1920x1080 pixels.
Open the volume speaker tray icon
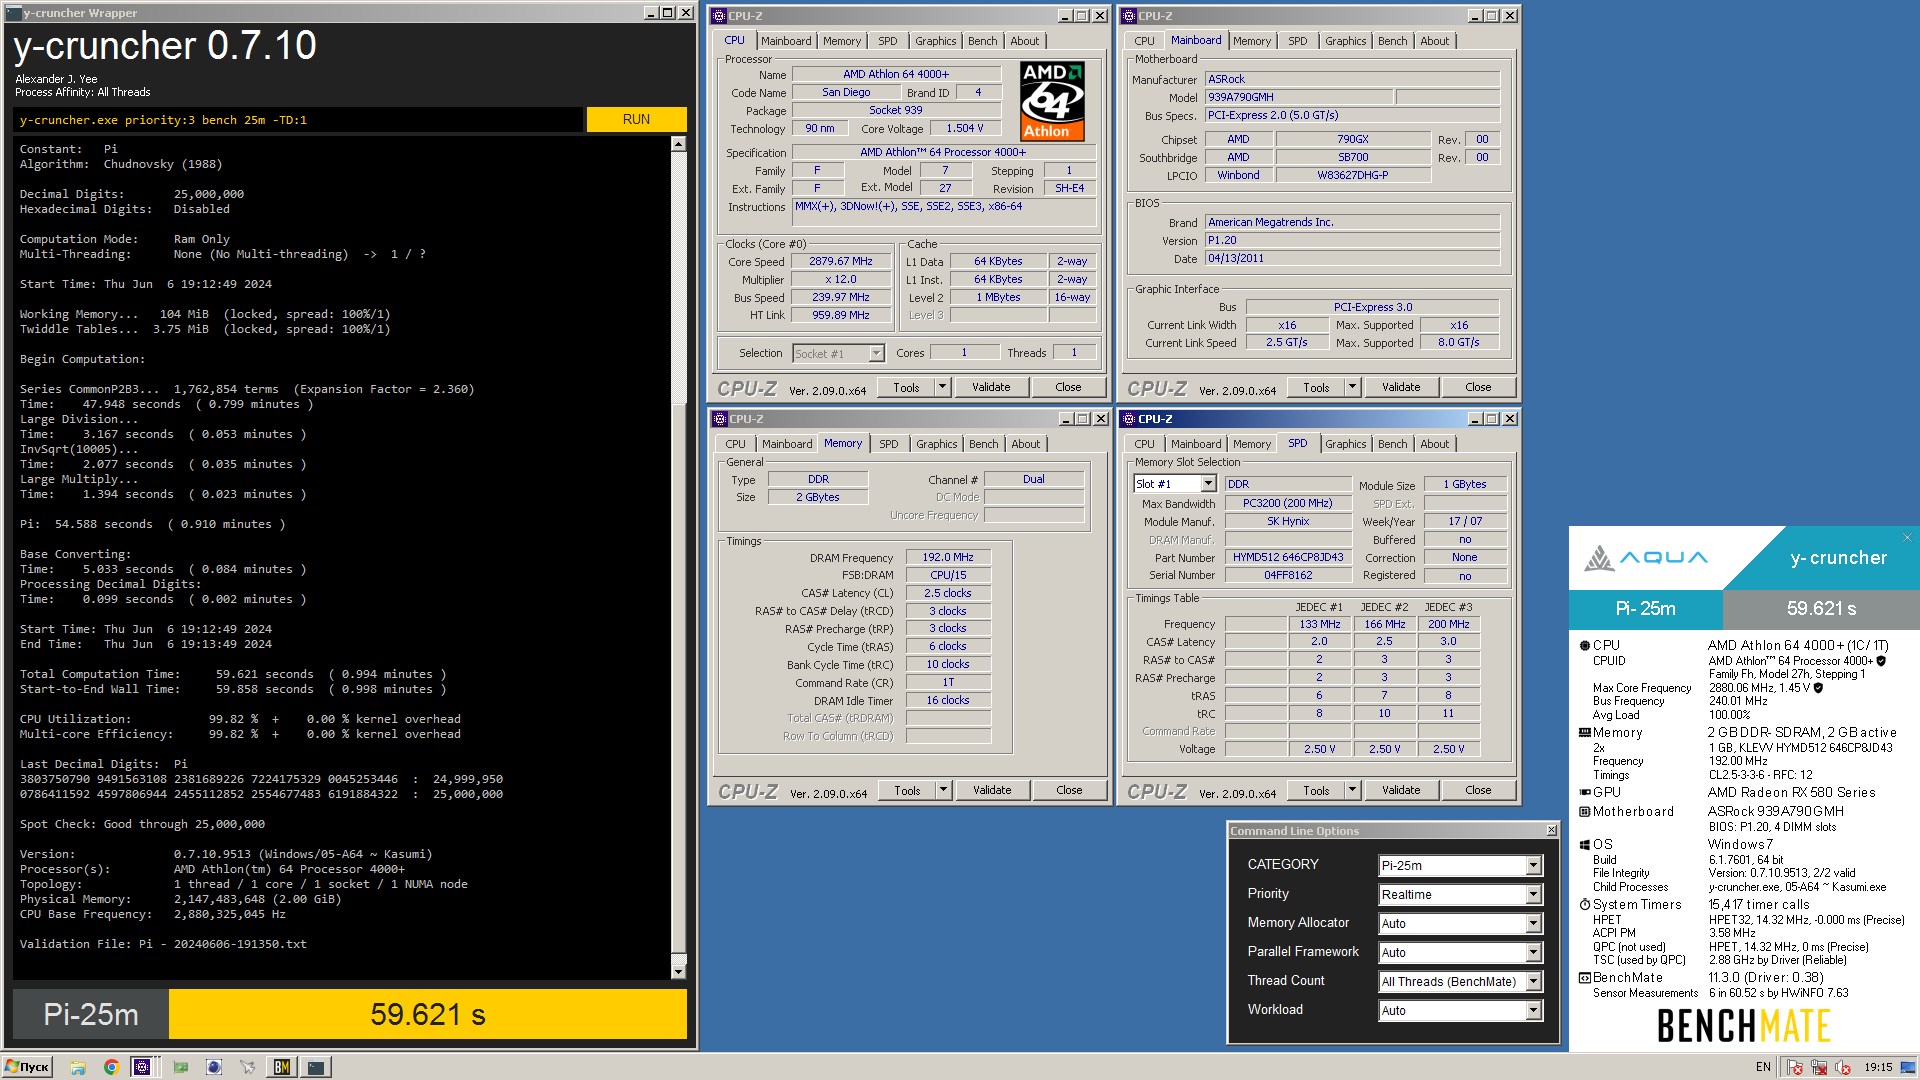click(1843, 1067)
